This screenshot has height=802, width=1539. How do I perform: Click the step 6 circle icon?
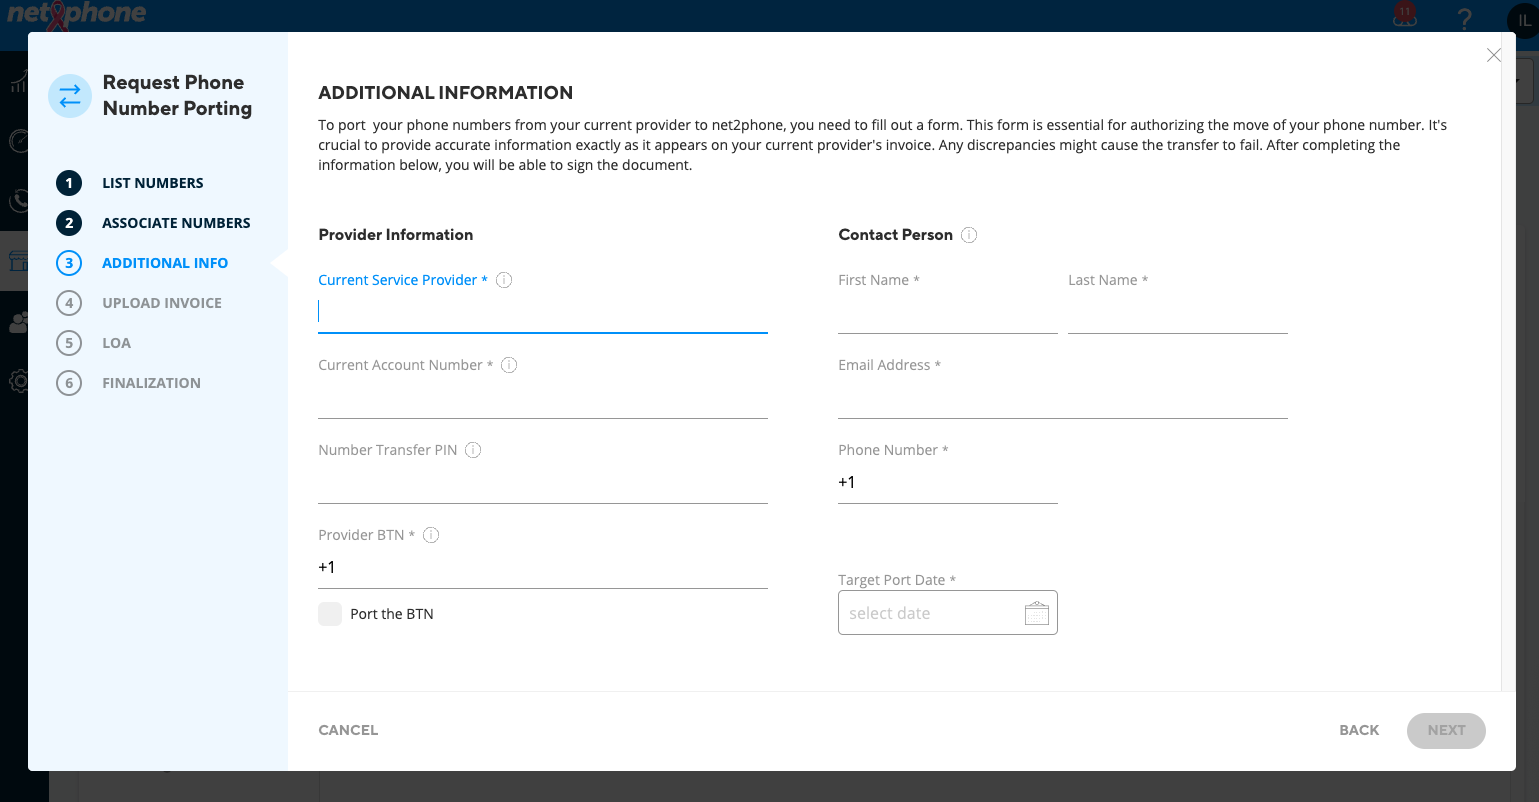[x=69, y=383]
